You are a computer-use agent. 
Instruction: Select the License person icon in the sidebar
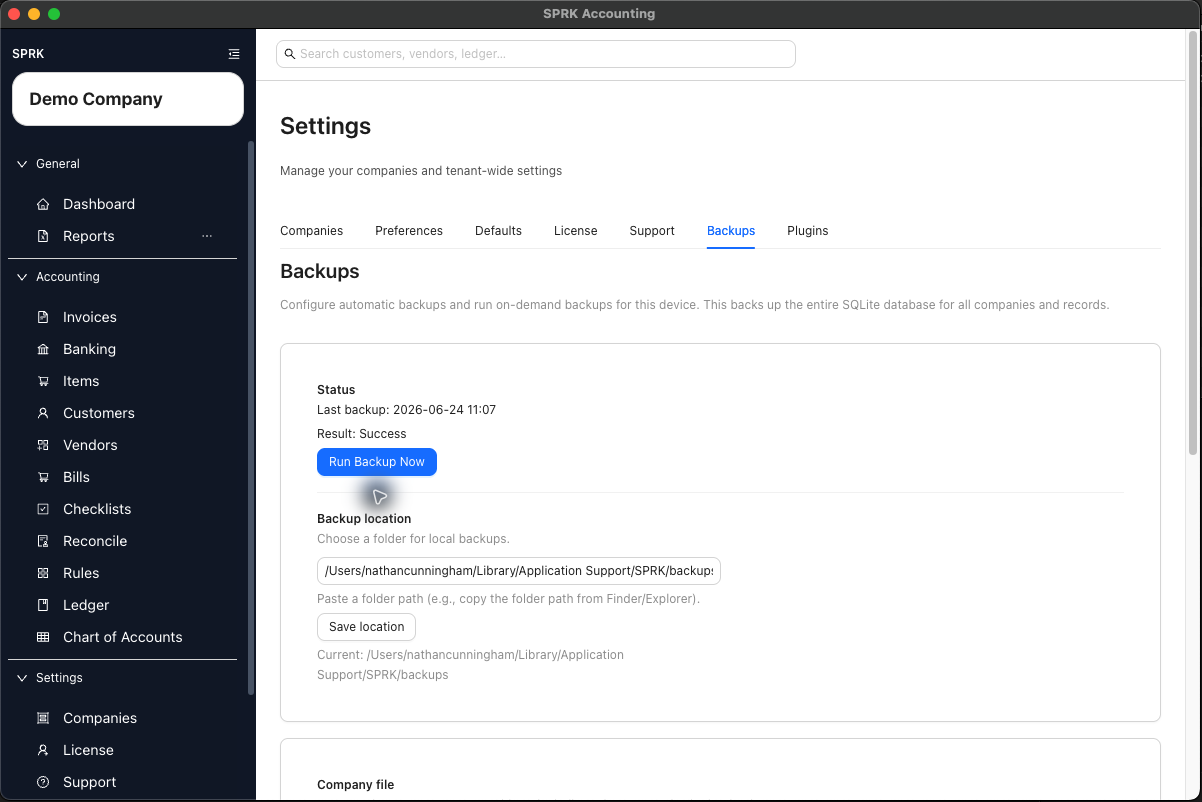[x=43, y=750]
